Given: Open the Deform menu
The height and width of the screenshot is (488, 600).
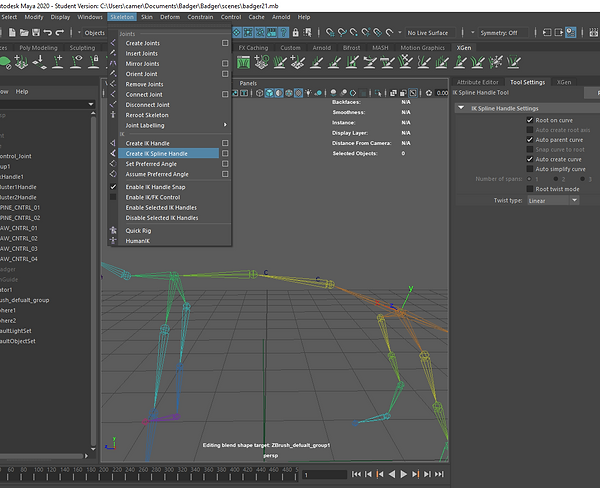Looking at the screenshot, I should pos(170,17).
